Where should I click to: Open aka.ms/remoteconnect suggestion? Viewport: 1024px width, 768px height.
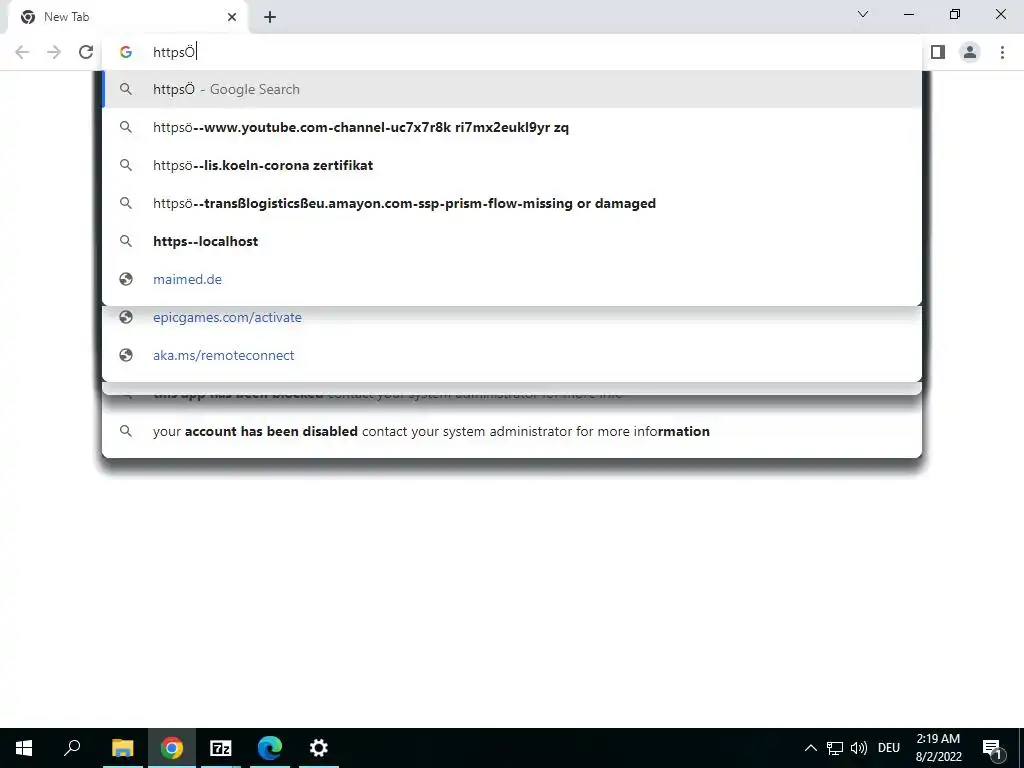(512, 355)
